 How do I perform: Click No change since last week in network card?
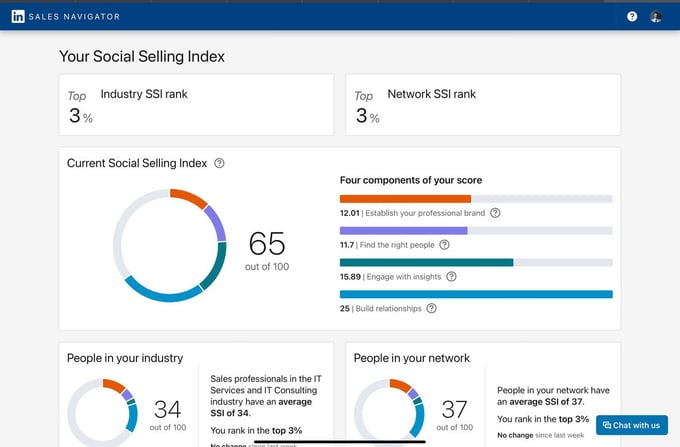click(540, 435)
